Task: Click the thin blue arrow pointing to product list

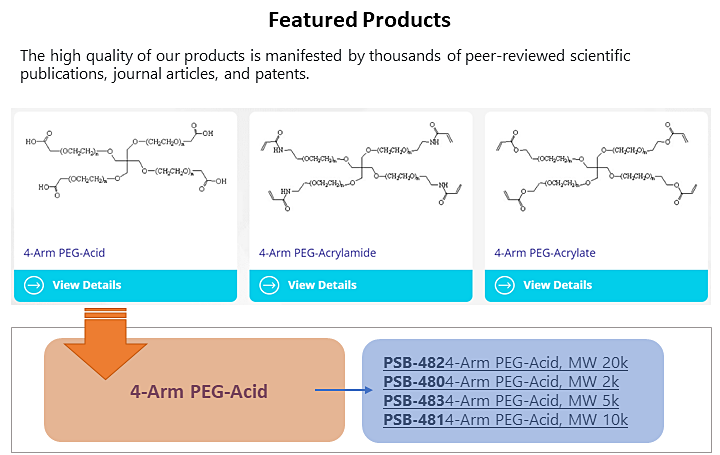Action: point(343,390)
